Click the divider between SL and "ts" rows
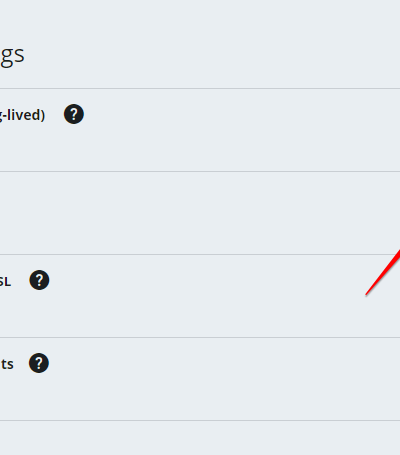400x455 pixels. [200, 337]
